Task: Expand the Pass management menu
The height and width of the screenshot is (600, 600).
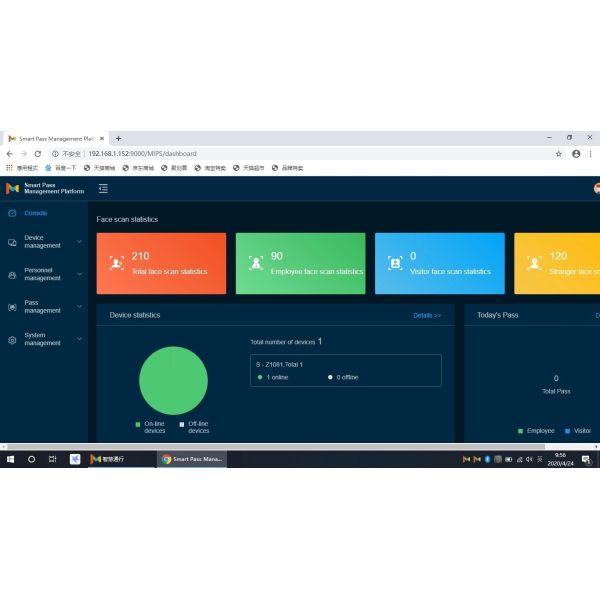Action: pyautogui.click(x=43, y=306)
